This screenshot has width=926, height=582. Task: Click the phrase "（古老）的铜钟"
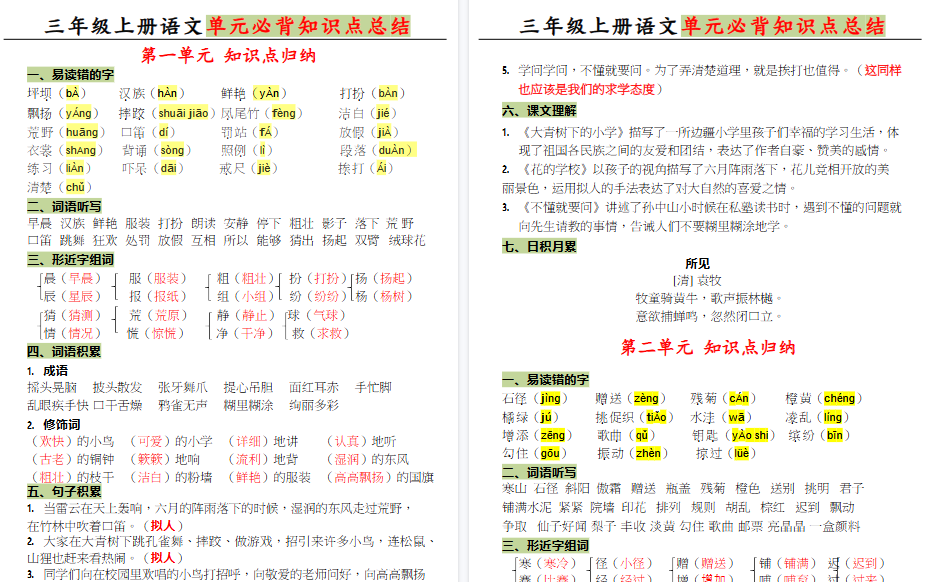[71, 459]
